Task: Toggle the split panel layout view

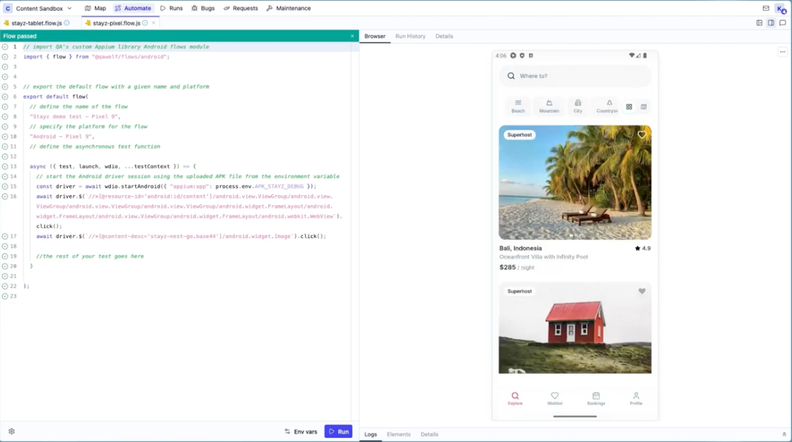Action: 771,22
